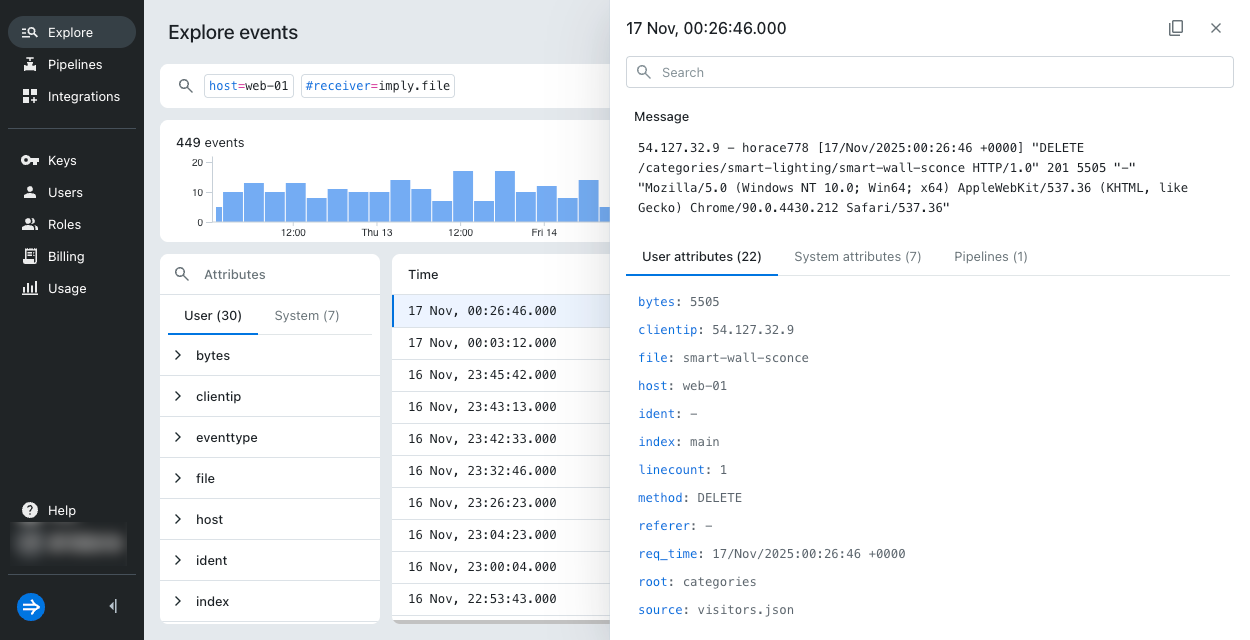
Task: Copy event details with copy icon
Action: [x=1176, y=28]
